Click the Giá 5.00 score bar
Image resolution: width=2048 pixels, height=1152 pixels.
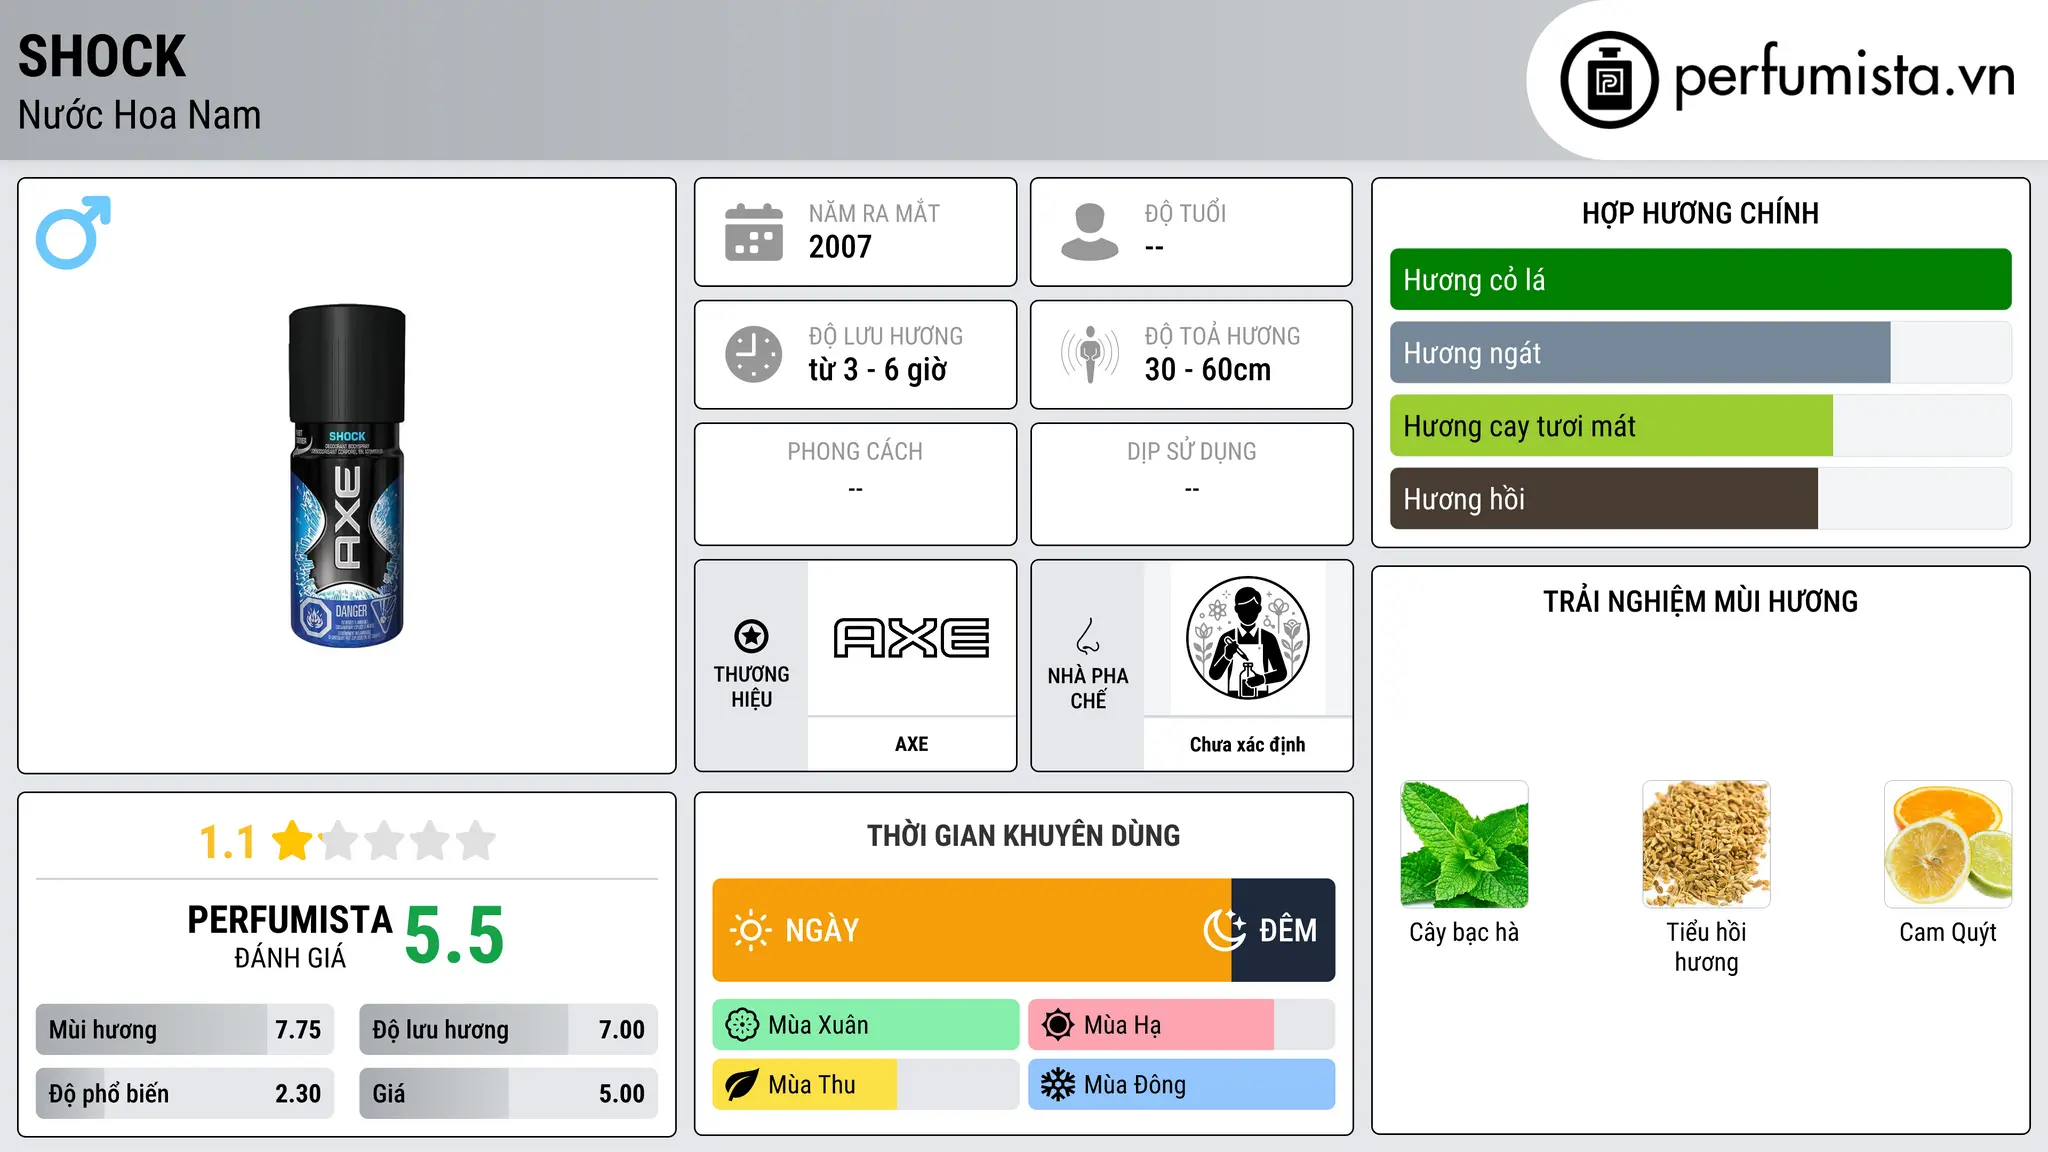point(508,1094)
